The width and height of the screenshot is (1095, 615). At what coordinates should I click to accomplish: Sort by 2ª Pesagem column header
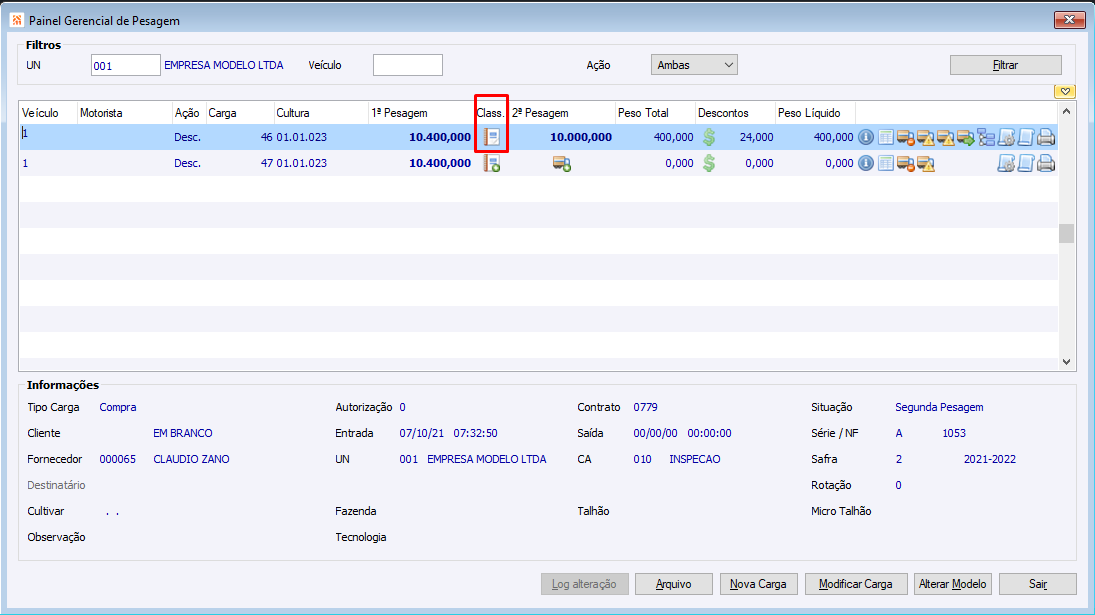coord(562,113)
